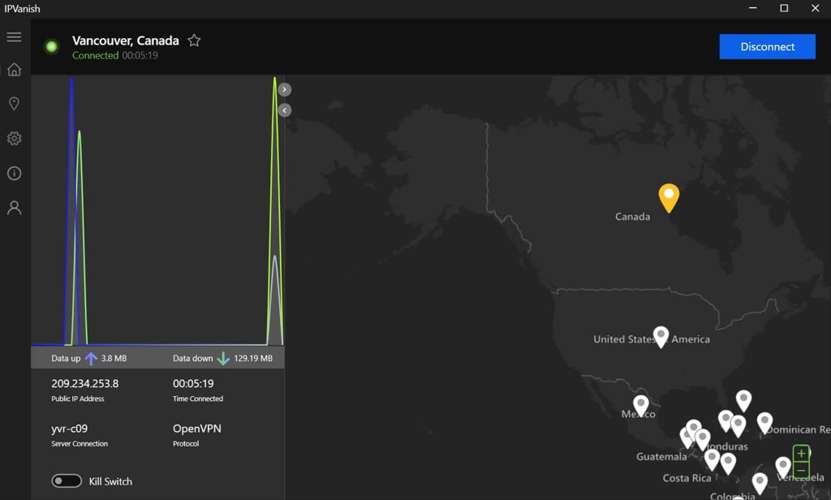Favorite Vancouver, Canada with the star icon
831x500 pixels.
point(194,41)
